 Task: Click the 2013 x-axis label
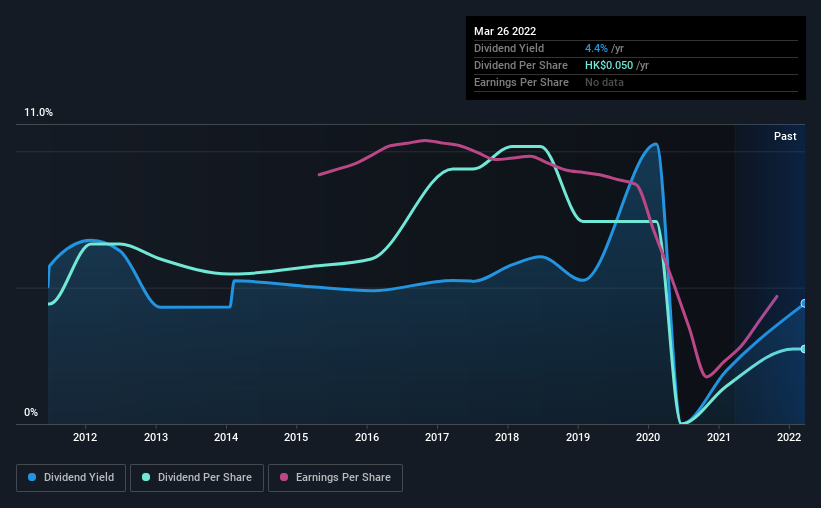pyautogui.click(x=156, y=437)
